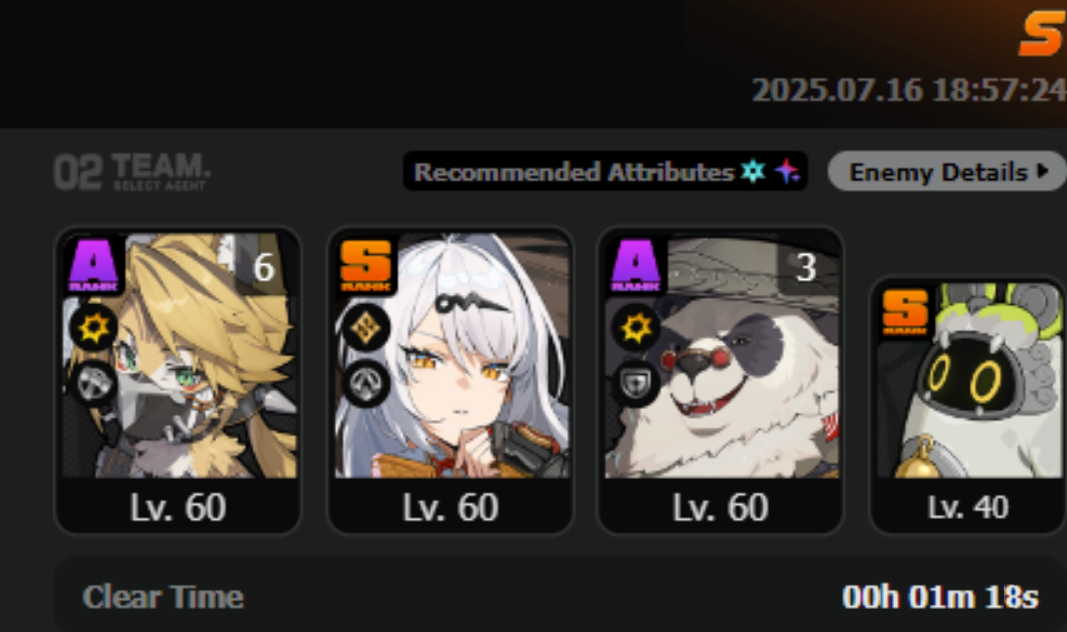Select the blonde agent portrait

(178, 354)
